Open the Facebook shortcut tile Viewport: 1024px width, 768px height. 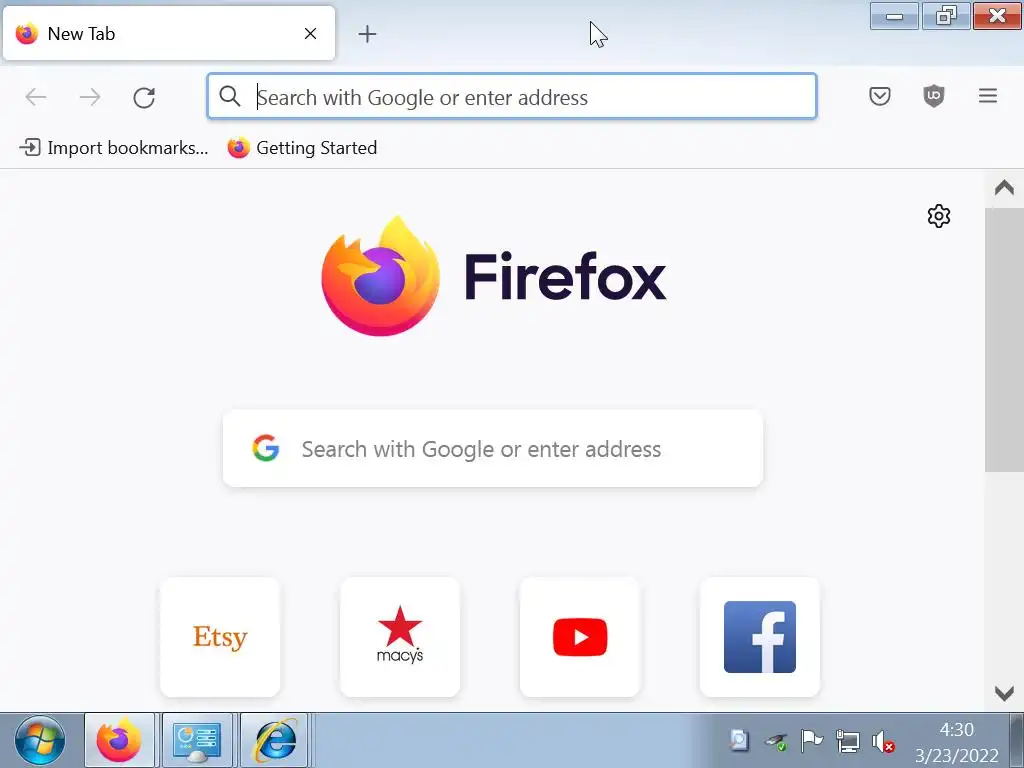pyautogui.click(x=760, y=637)
